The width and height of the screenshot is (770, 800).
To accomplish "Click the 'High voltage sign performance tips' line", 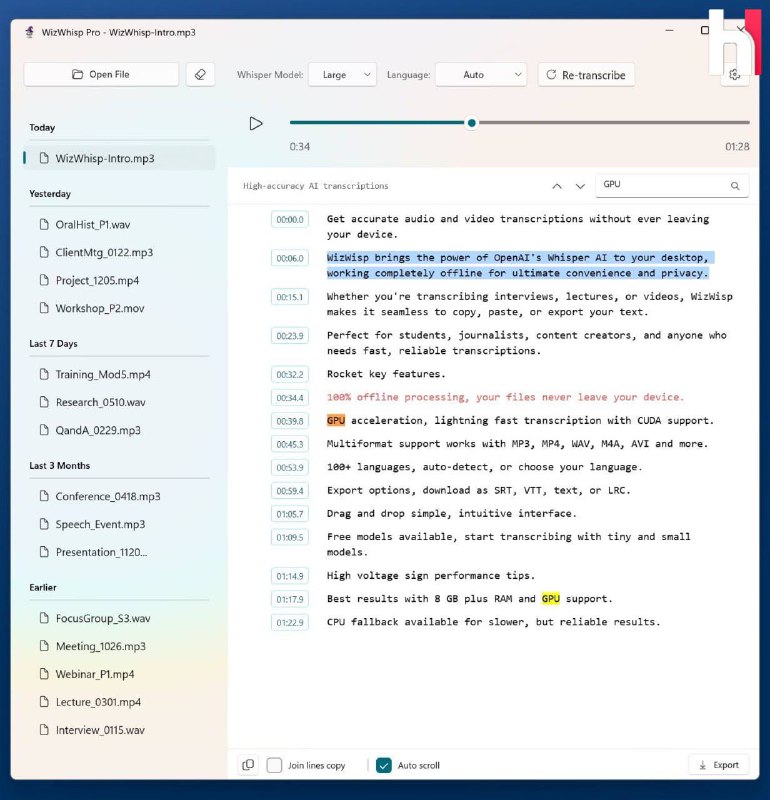I will 431,576.
